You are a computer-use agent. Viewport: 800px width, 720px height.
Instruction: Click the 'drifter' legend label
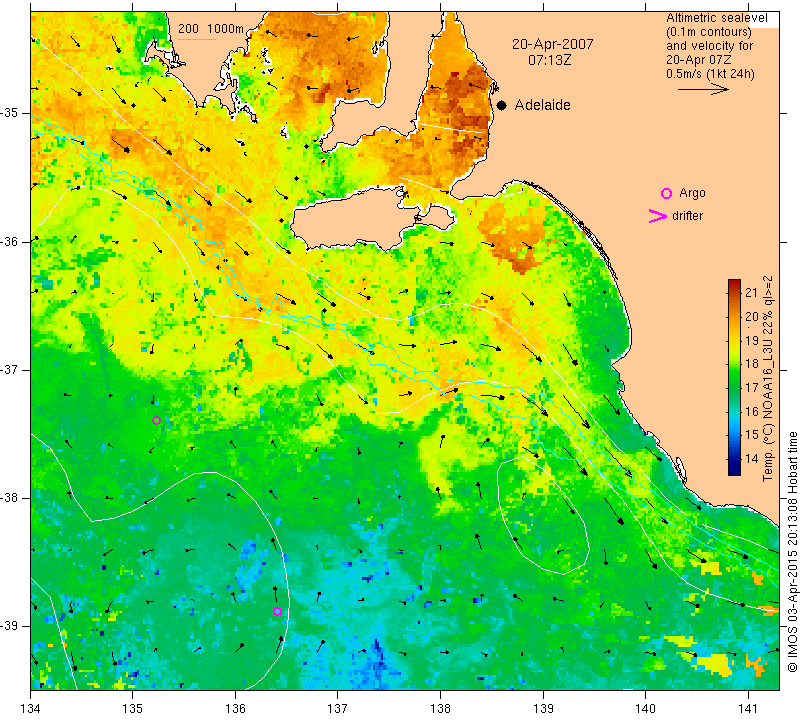point(687,216)
